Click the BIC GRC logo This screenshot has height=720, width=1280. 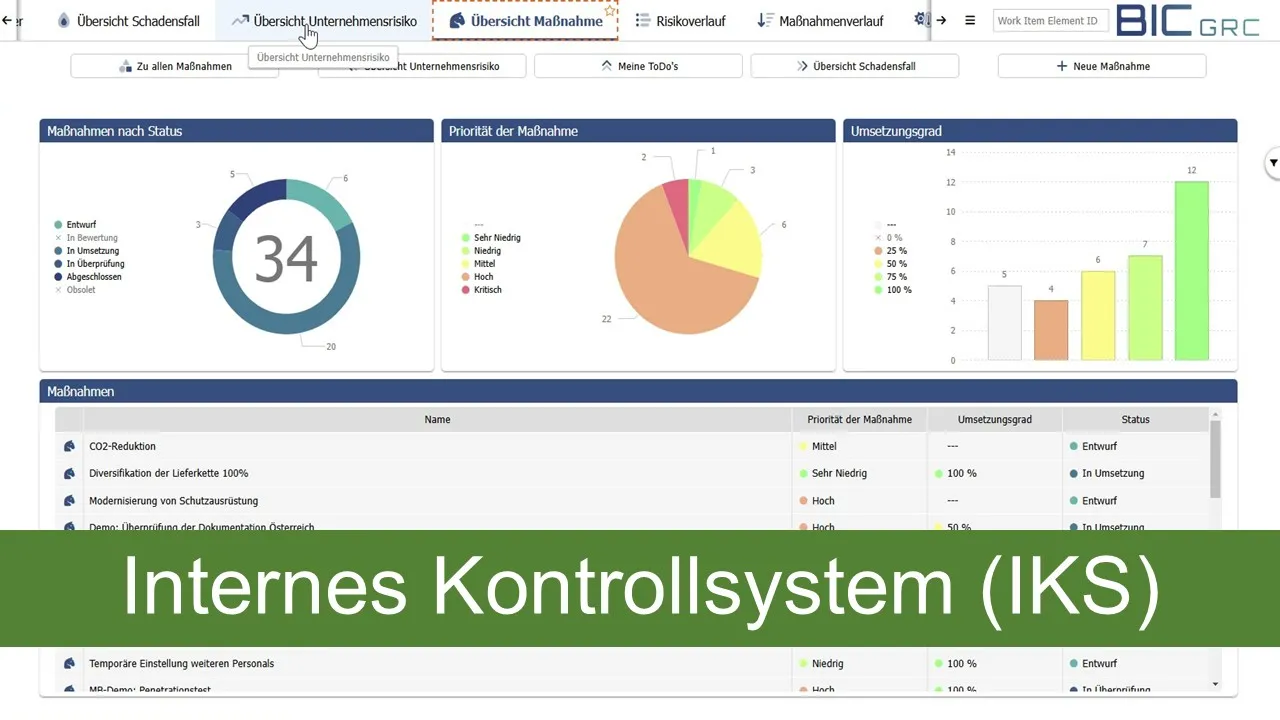1190,20
